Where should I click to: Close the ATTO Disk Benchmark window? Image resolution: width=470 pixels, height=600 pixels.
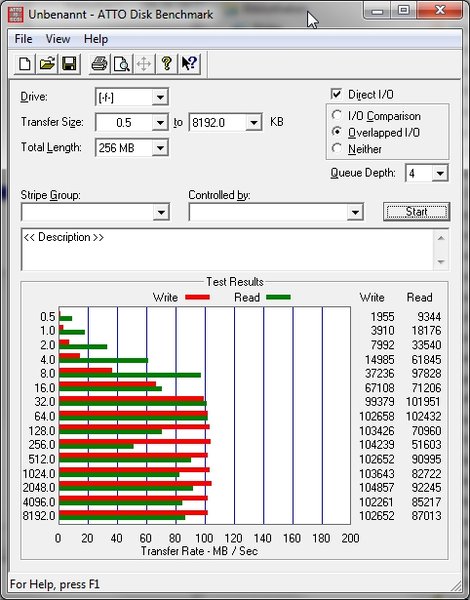pos(440,11)
